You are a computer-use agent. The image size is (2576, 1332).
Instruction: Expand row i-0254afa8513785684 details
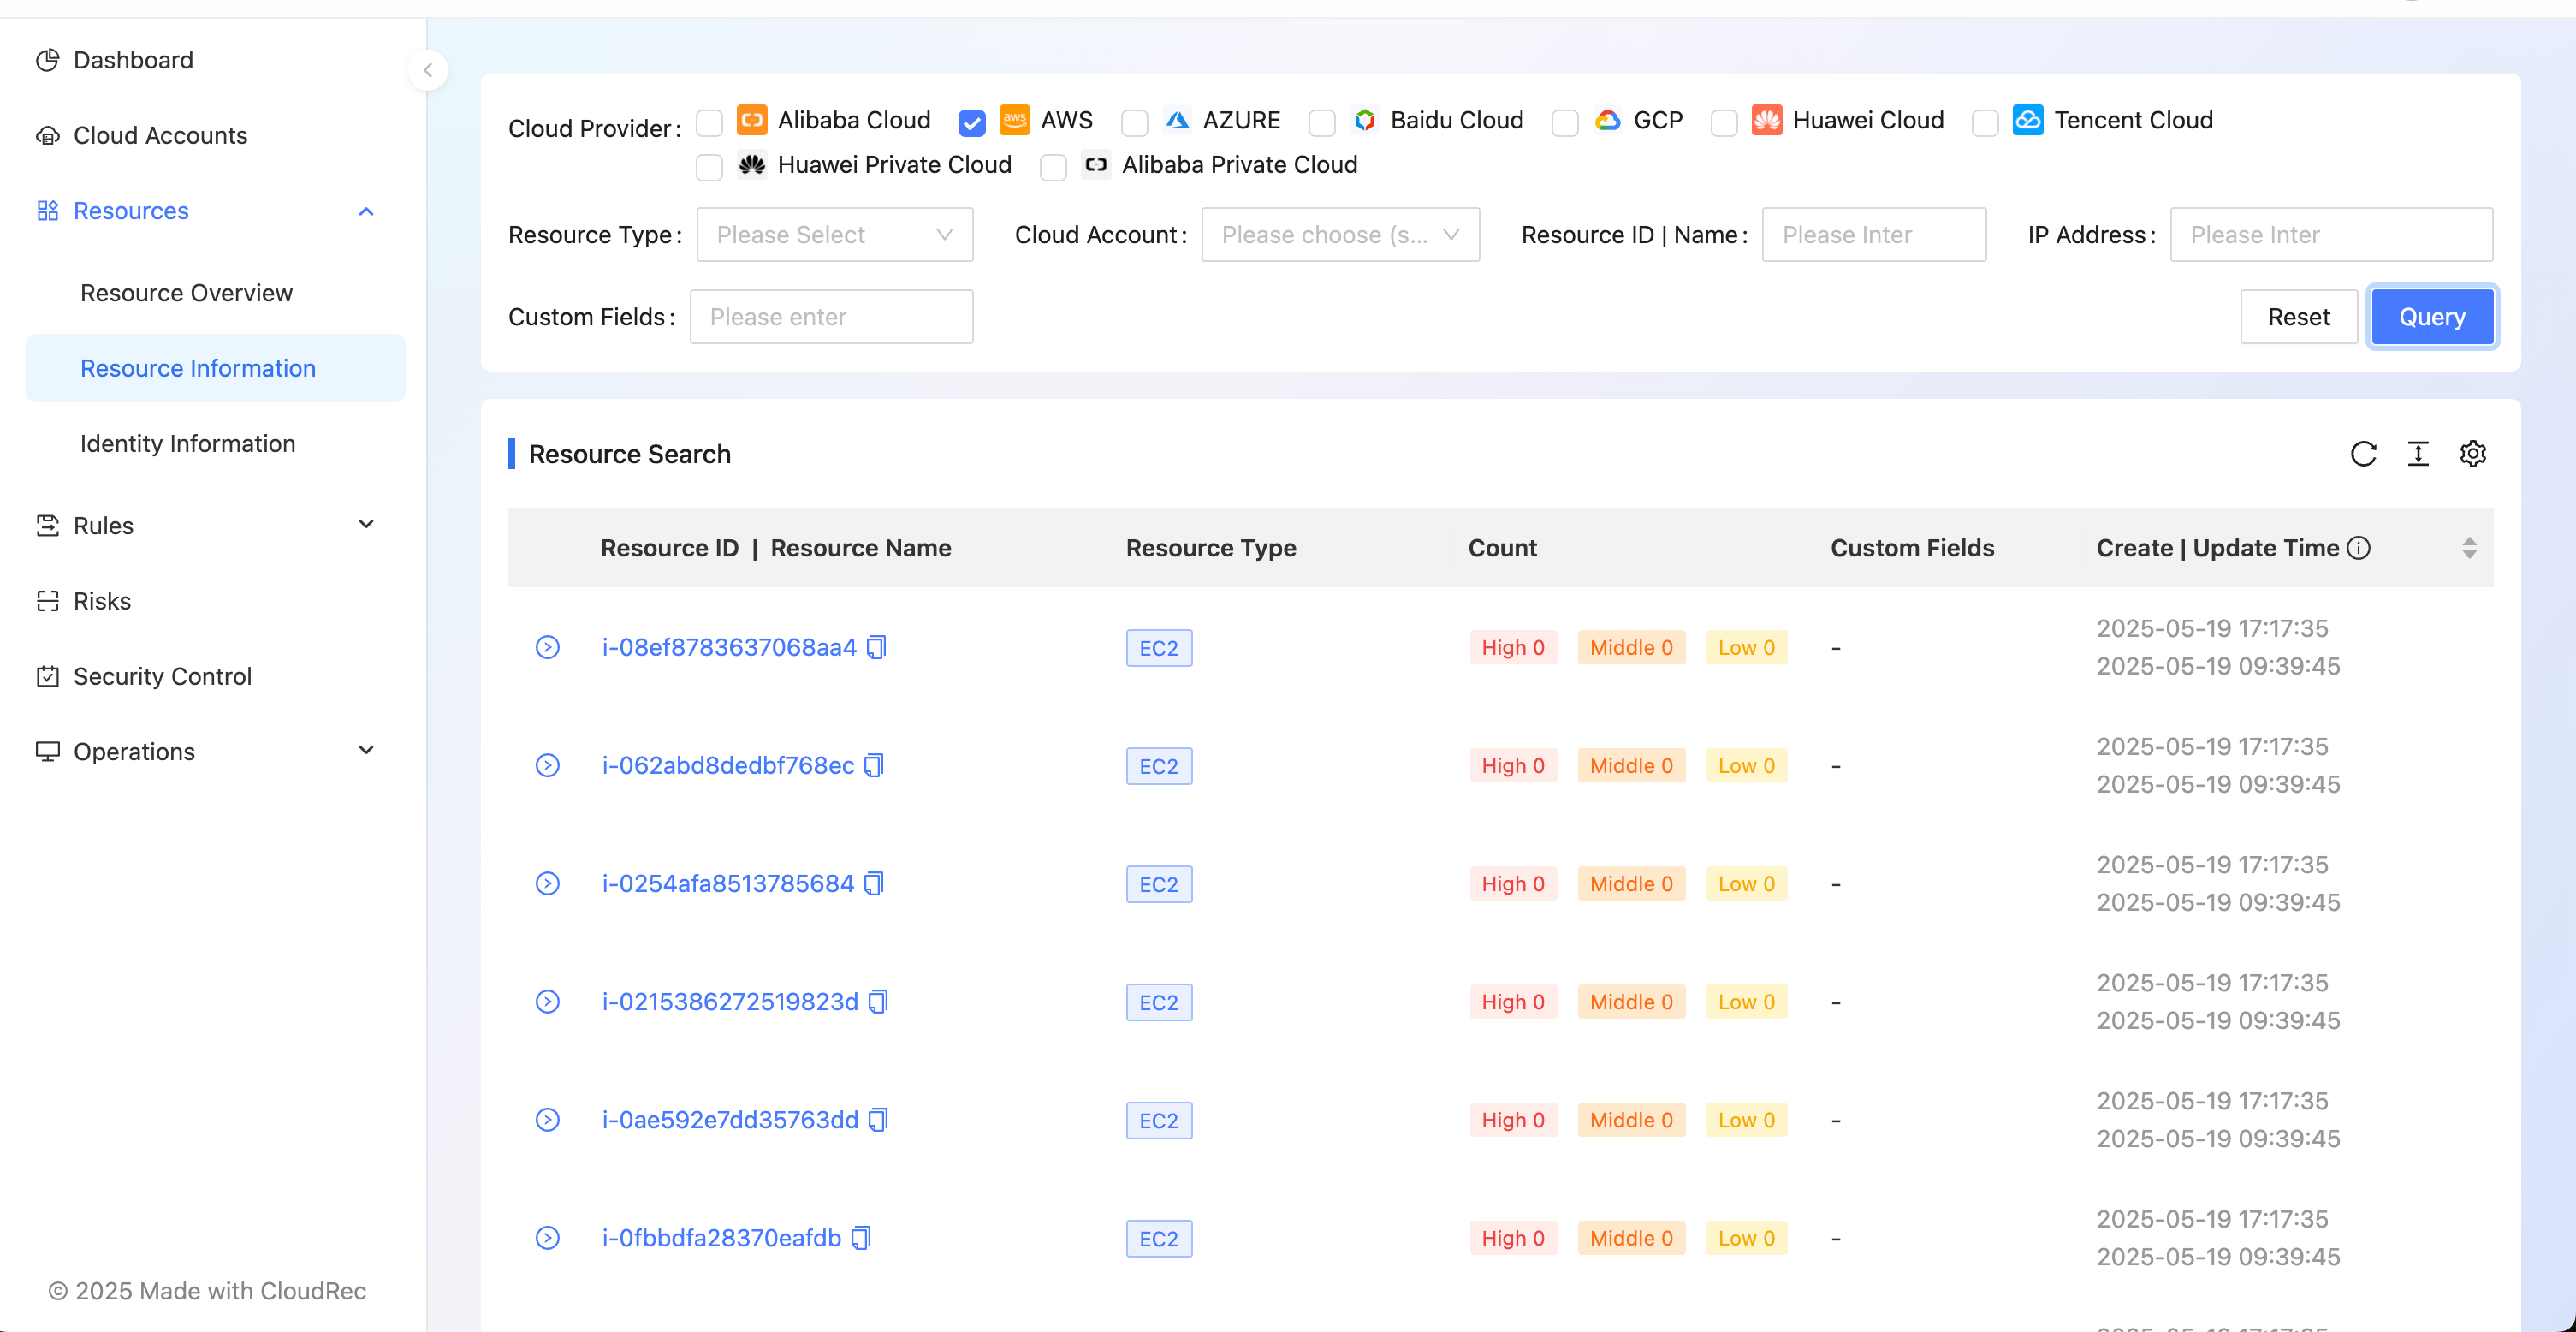547,884
